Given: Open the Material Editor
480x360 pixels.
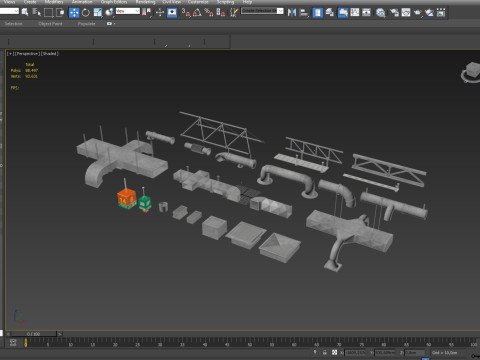Looking at the screenshot, I should [380, 12].
